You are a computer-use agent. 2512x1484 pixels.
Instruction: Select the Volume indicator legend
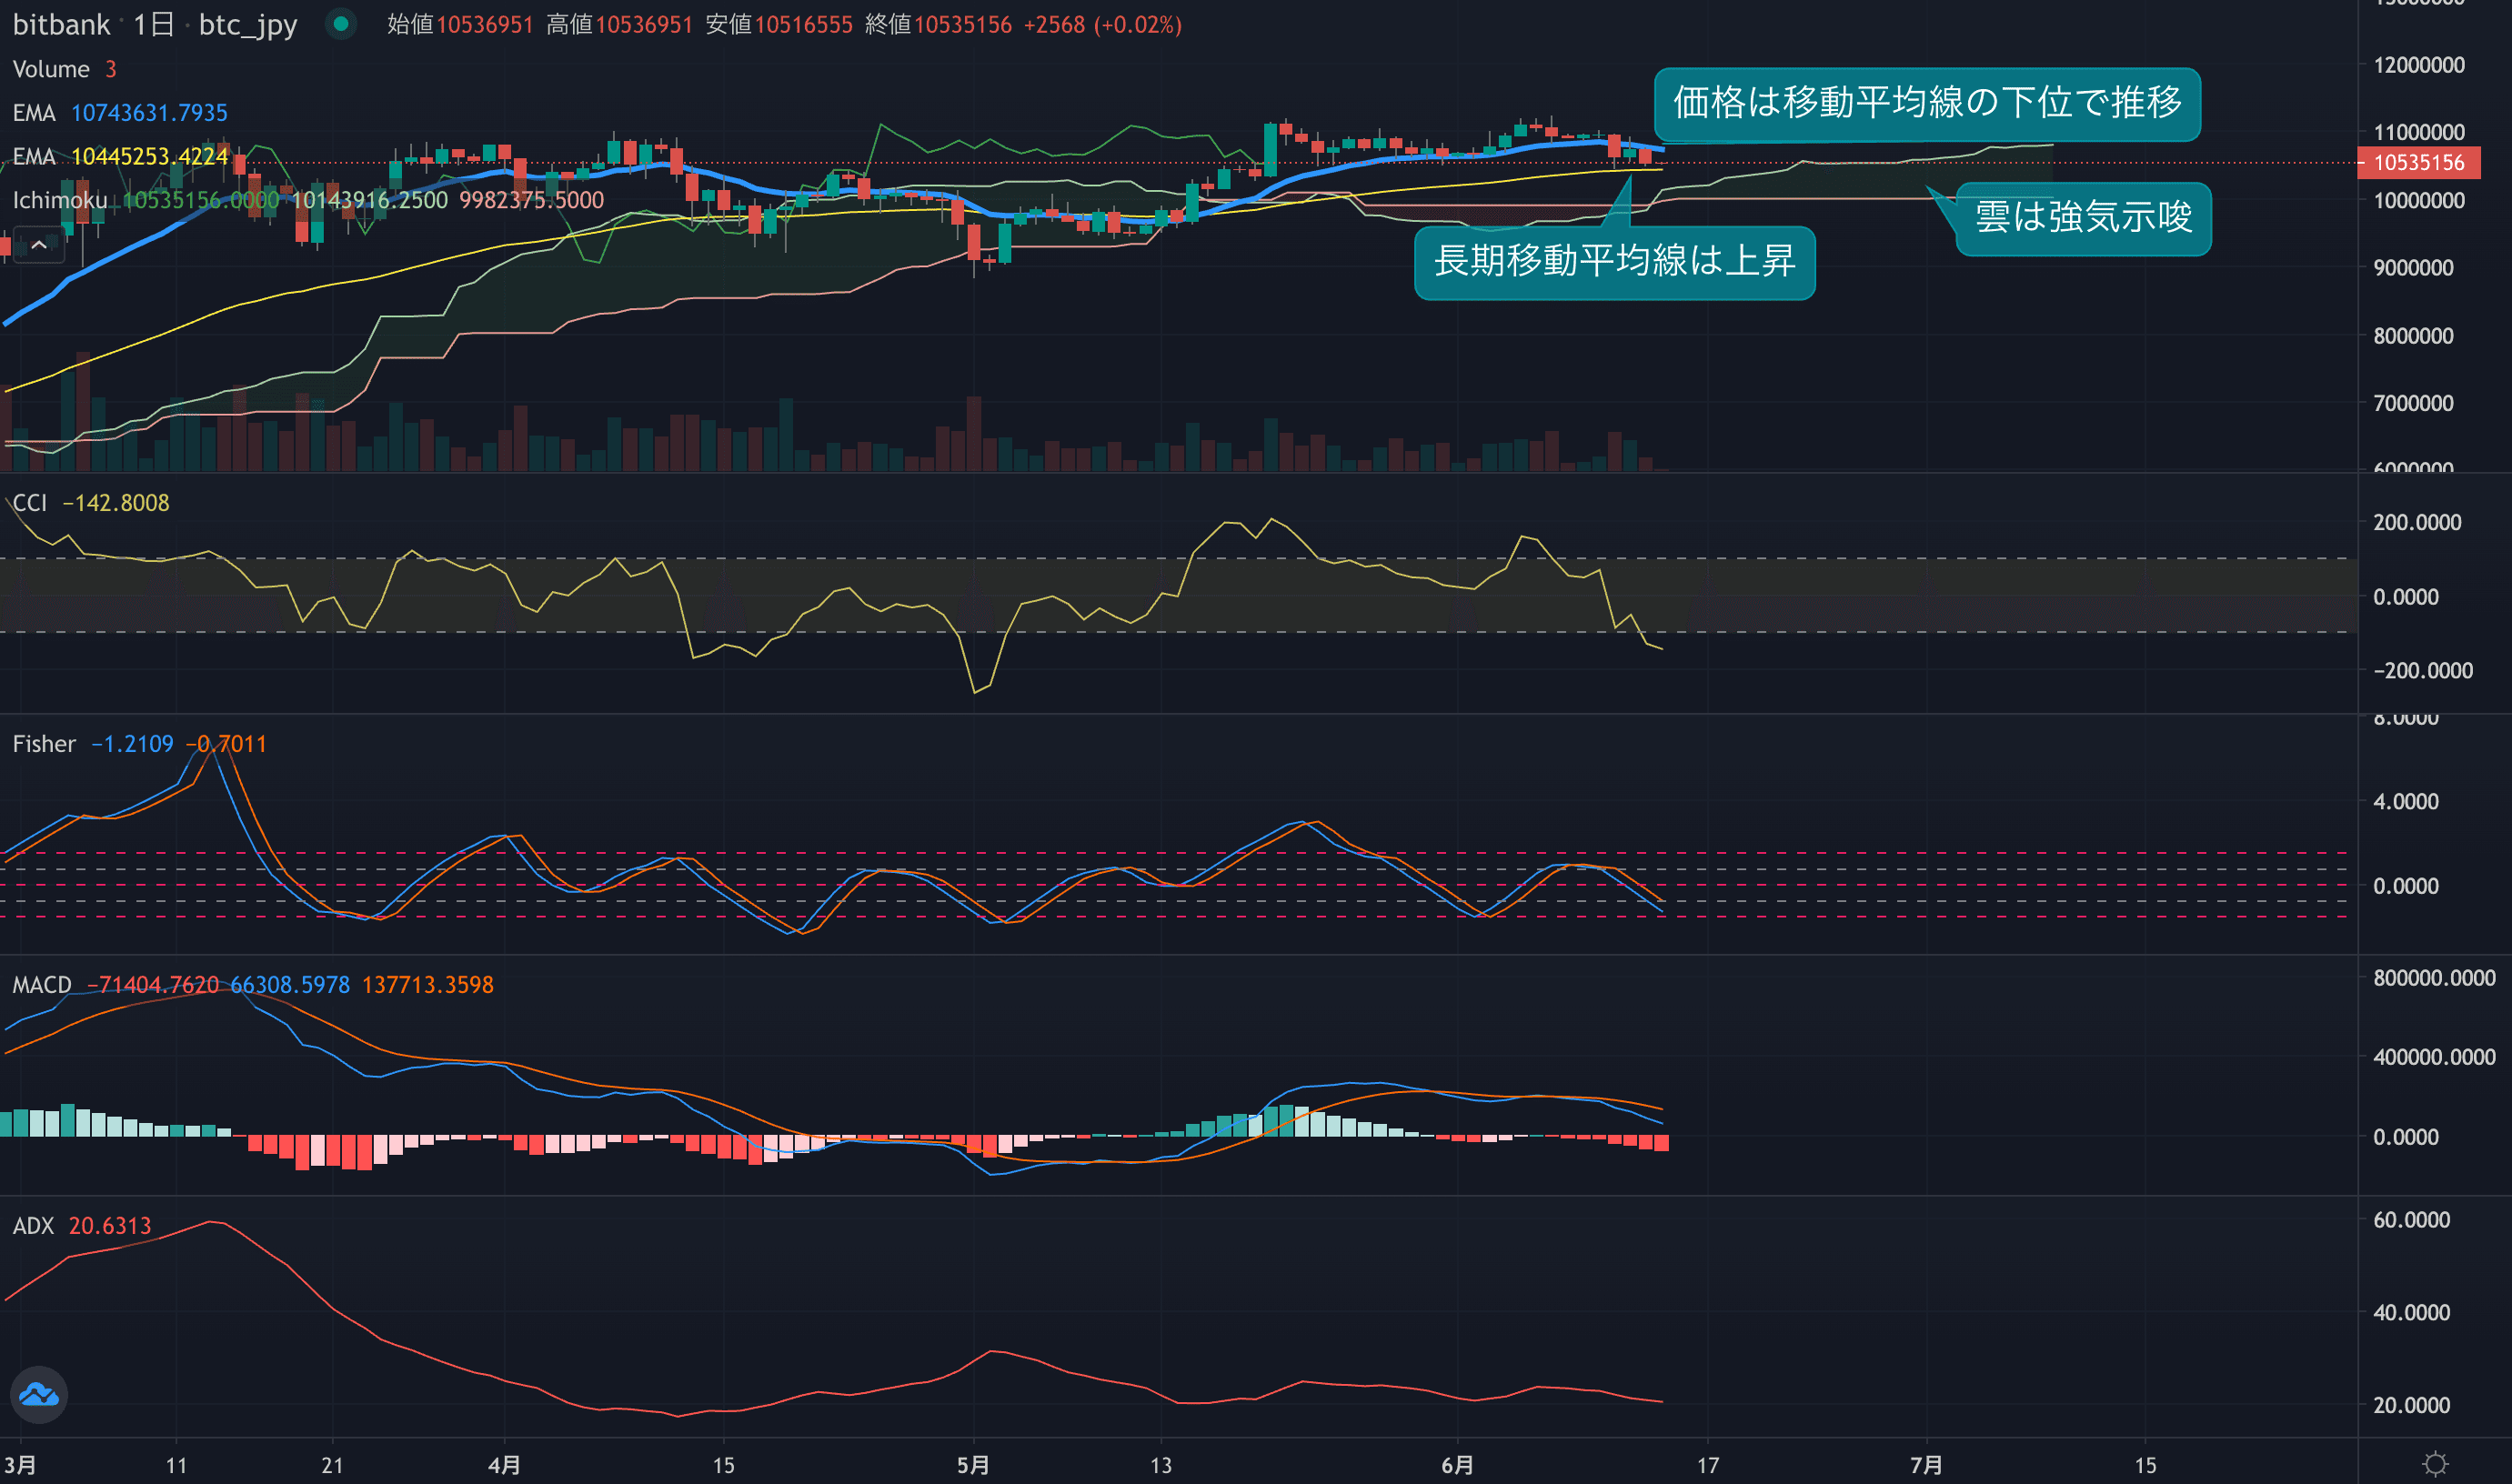tap(50, 69)
